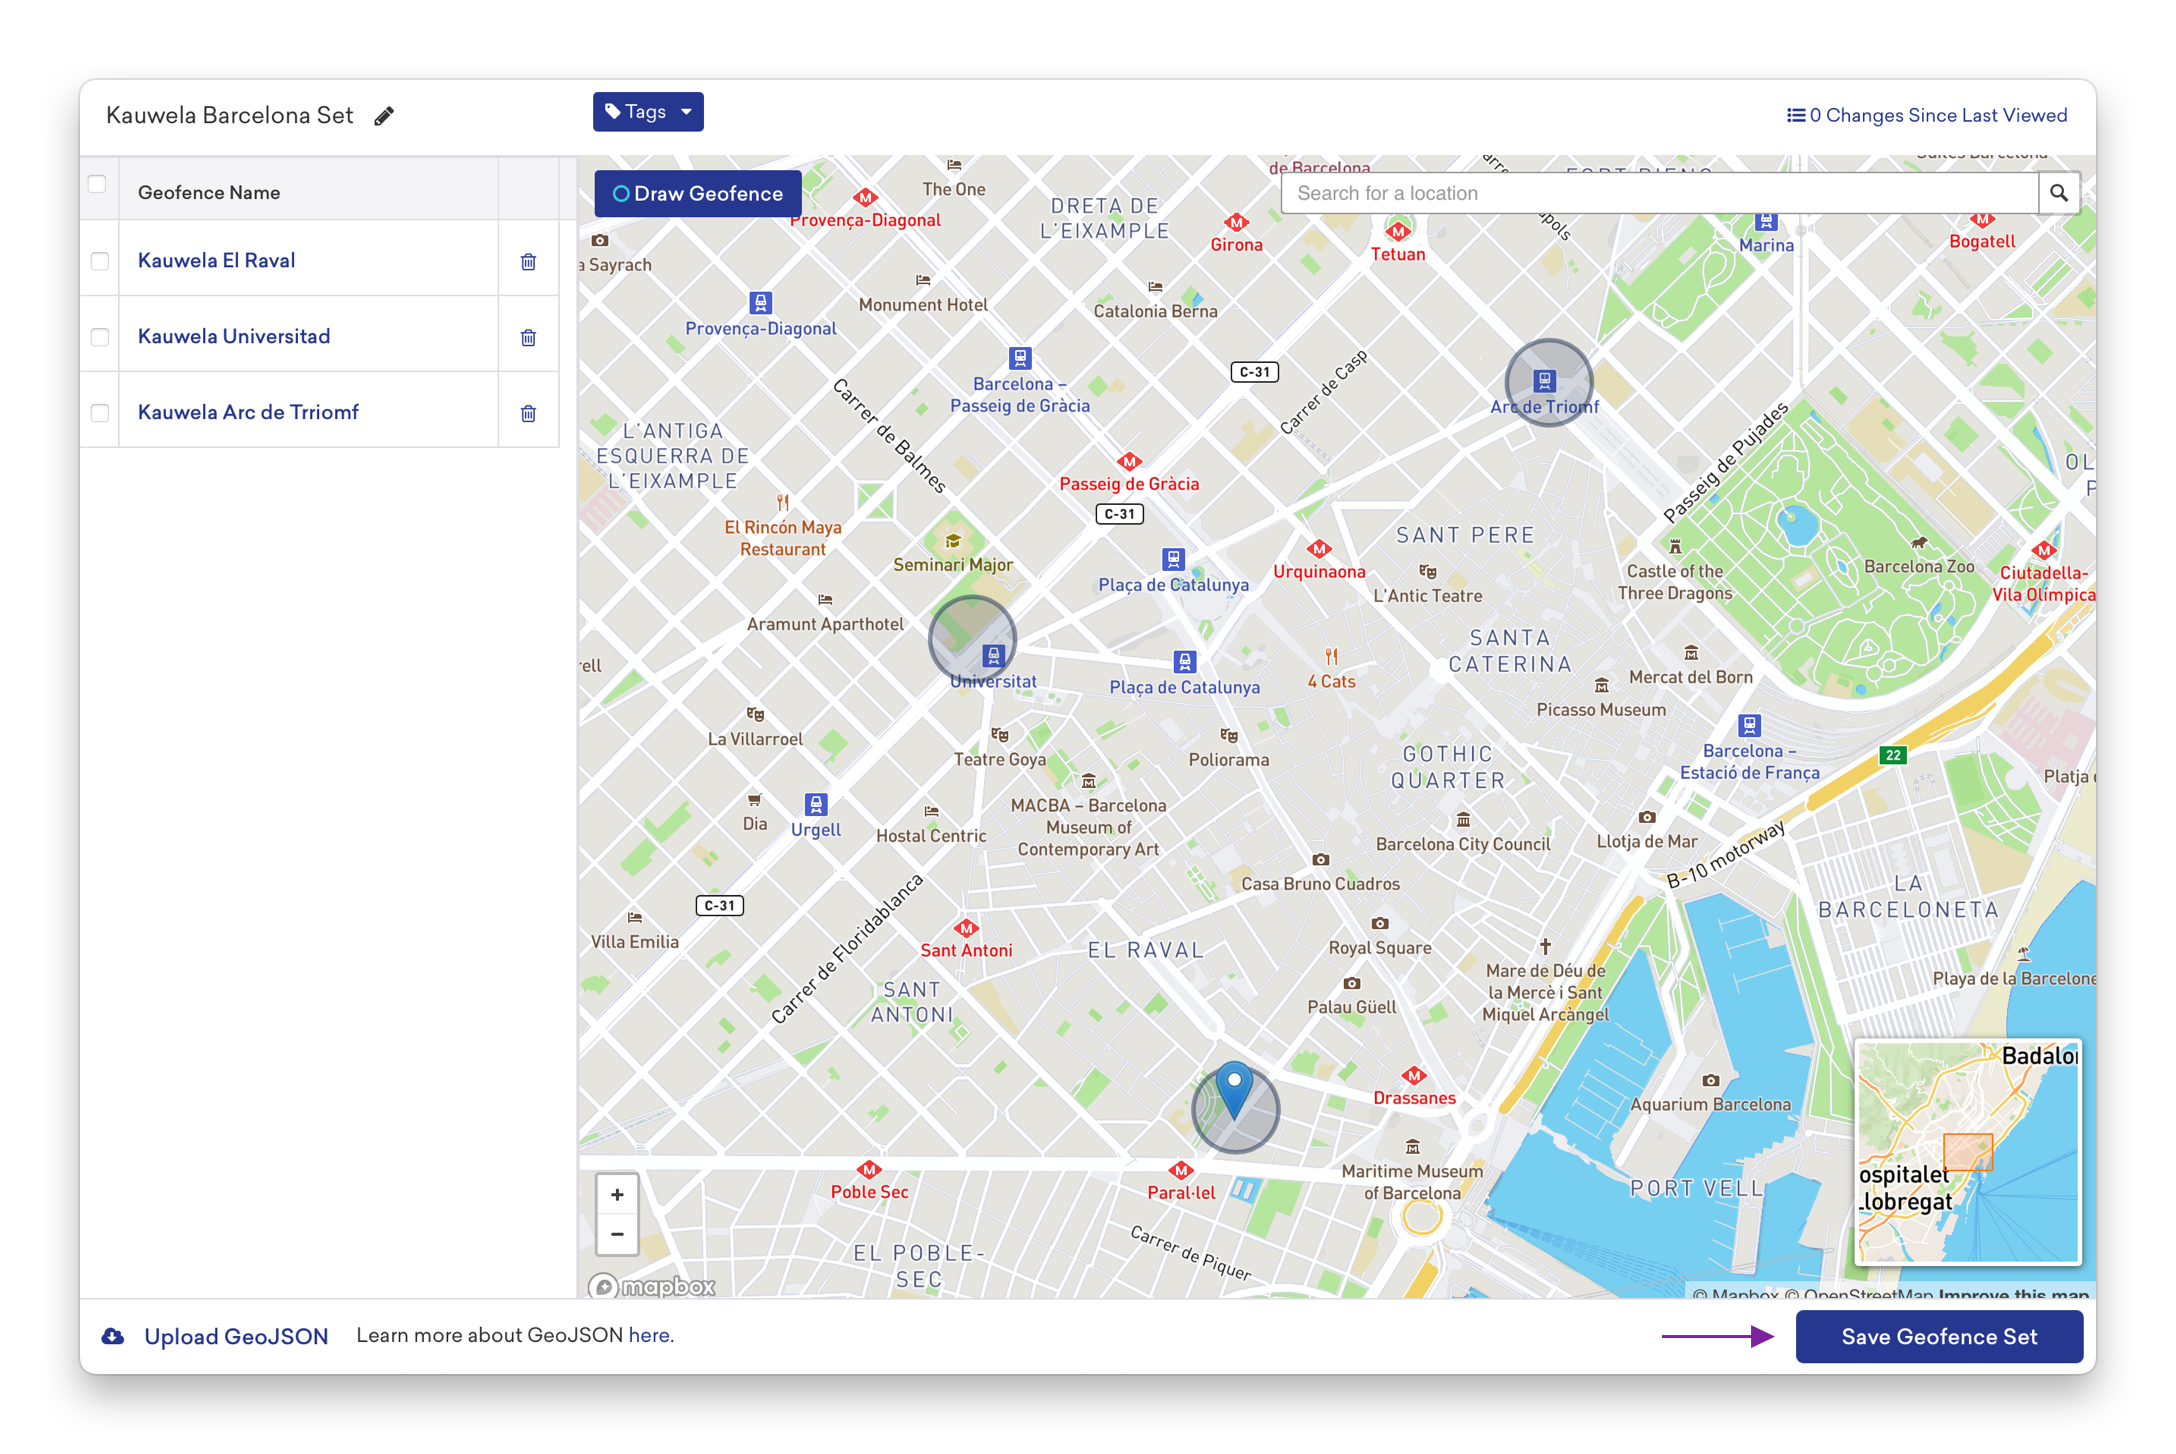Select the Arc de Triomf geofence circle
The image size is (2176, 1454).
tap(1549, 382)
